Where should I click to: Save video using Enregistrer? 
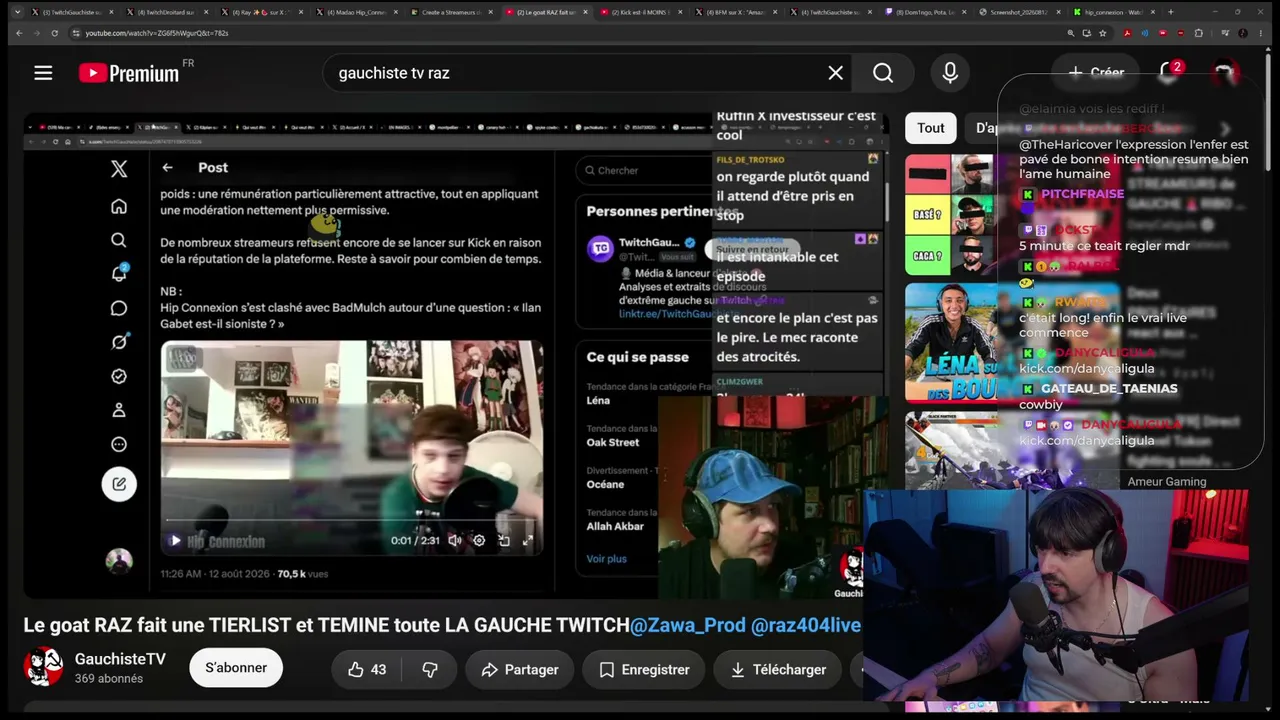(x=644, y=669)
